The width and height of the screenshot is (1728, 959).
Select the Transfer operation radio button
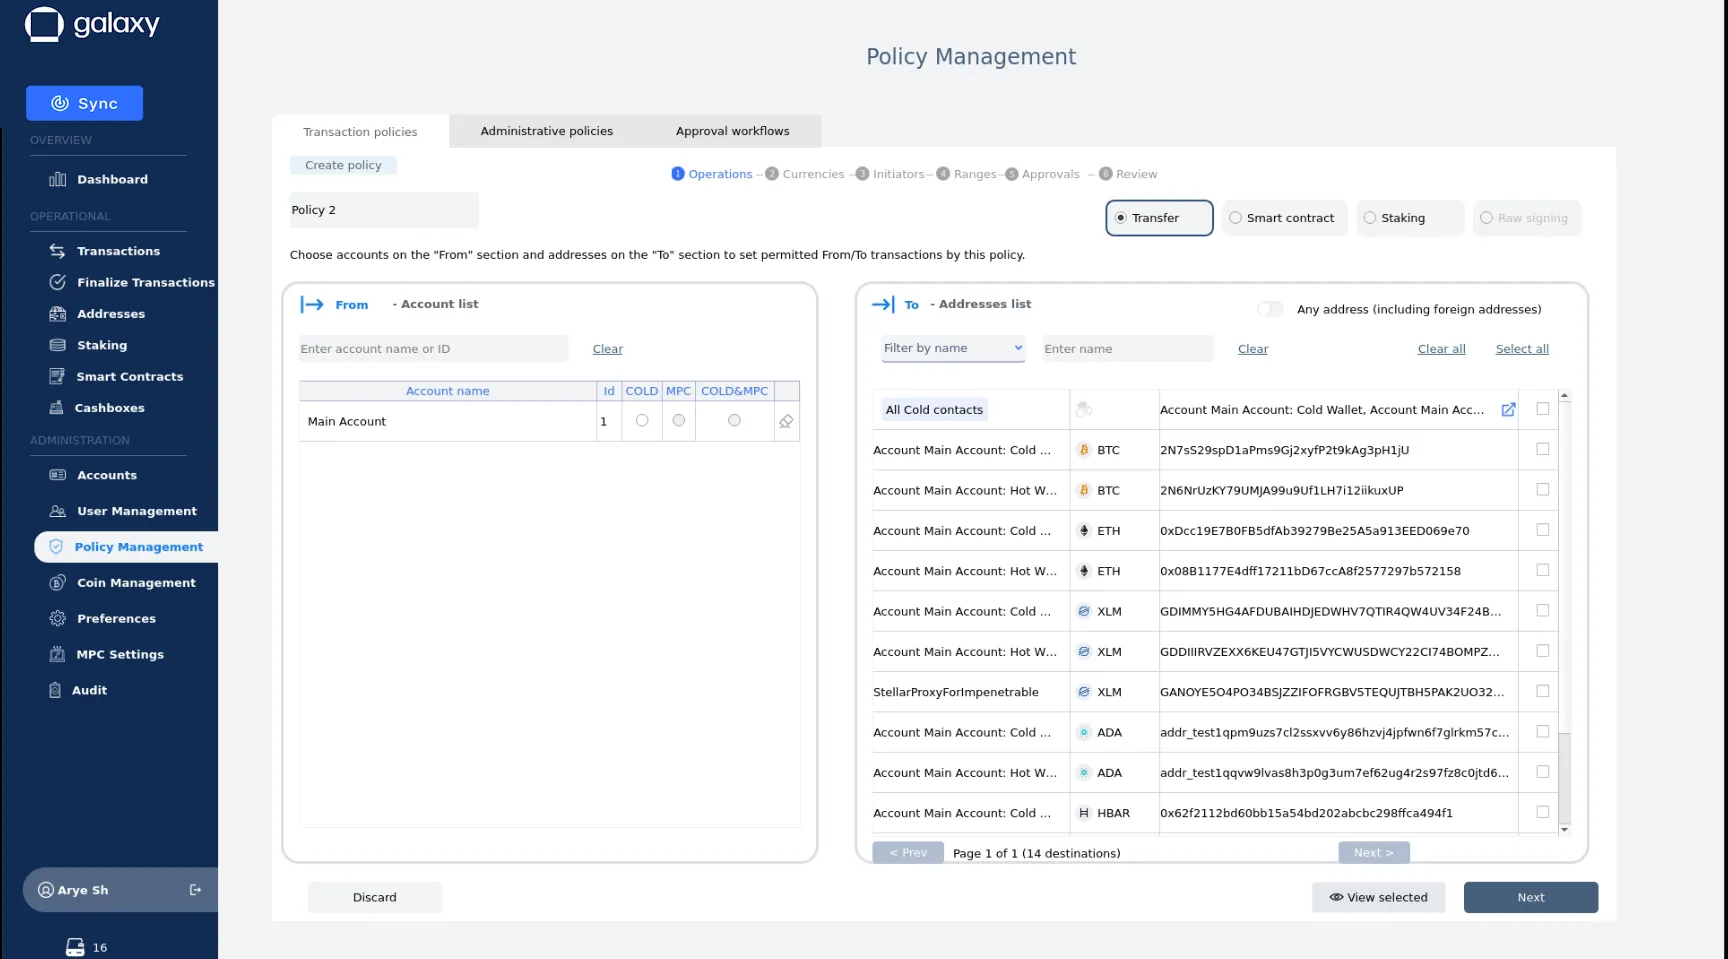[x=1121, y=218]
